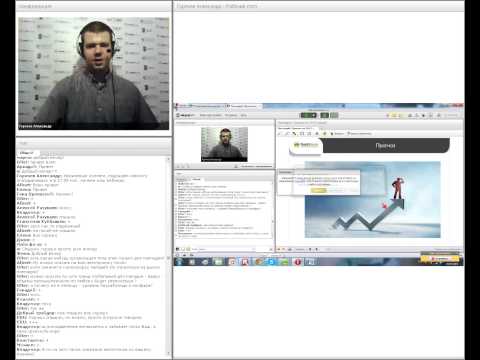The width and height of the screenshot is (480, 360).
Task: Click the Прогноз slide title bar
Action: coord(386,146)
